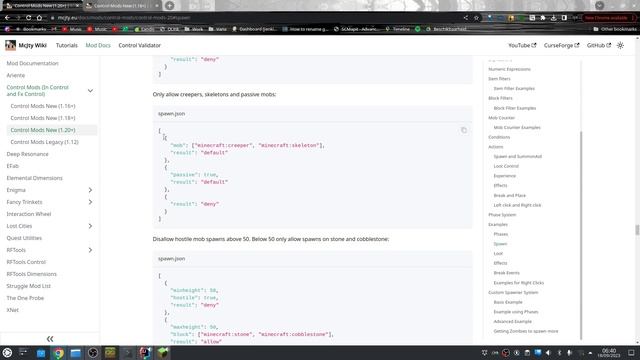Open Control Mods Legacy (1.12) page

click(44, 142)
